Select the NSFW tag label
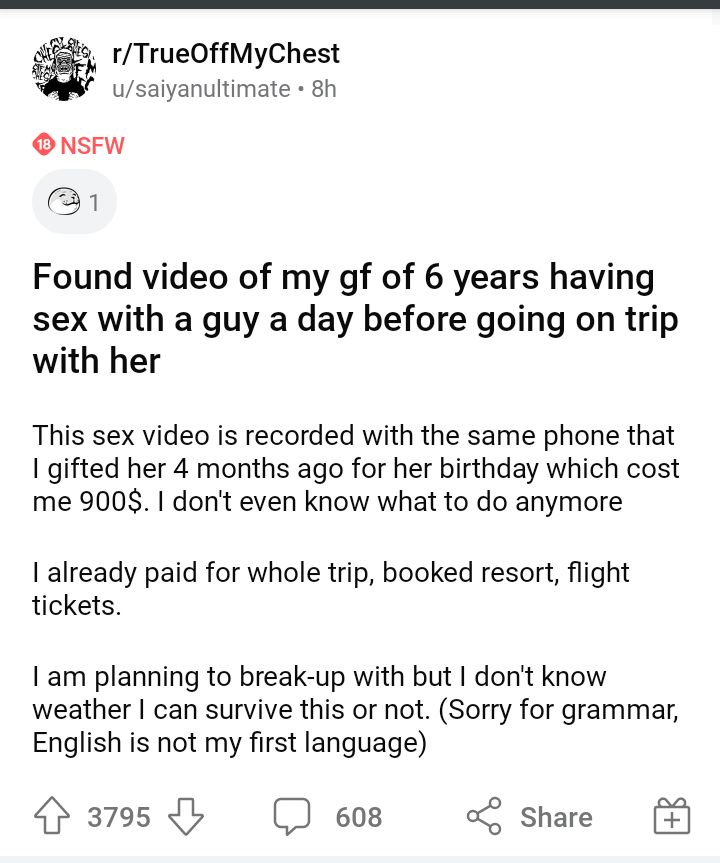The height and width of the screenshot is (863, 720). click(x=92, y=146)
